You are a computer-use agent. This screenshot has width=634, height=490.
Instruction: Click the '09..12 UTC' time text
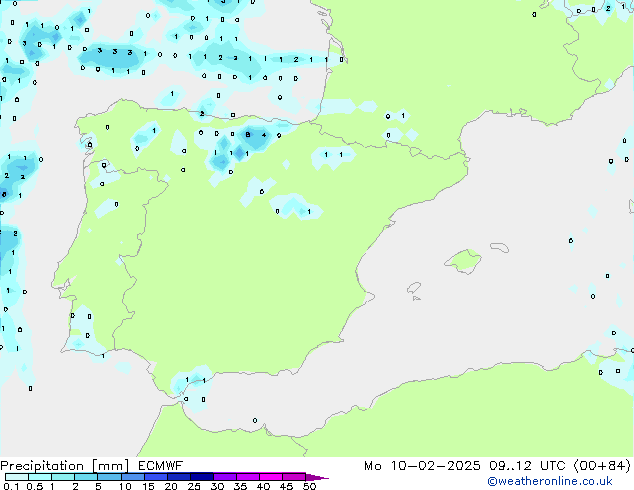tap(527, 466)
